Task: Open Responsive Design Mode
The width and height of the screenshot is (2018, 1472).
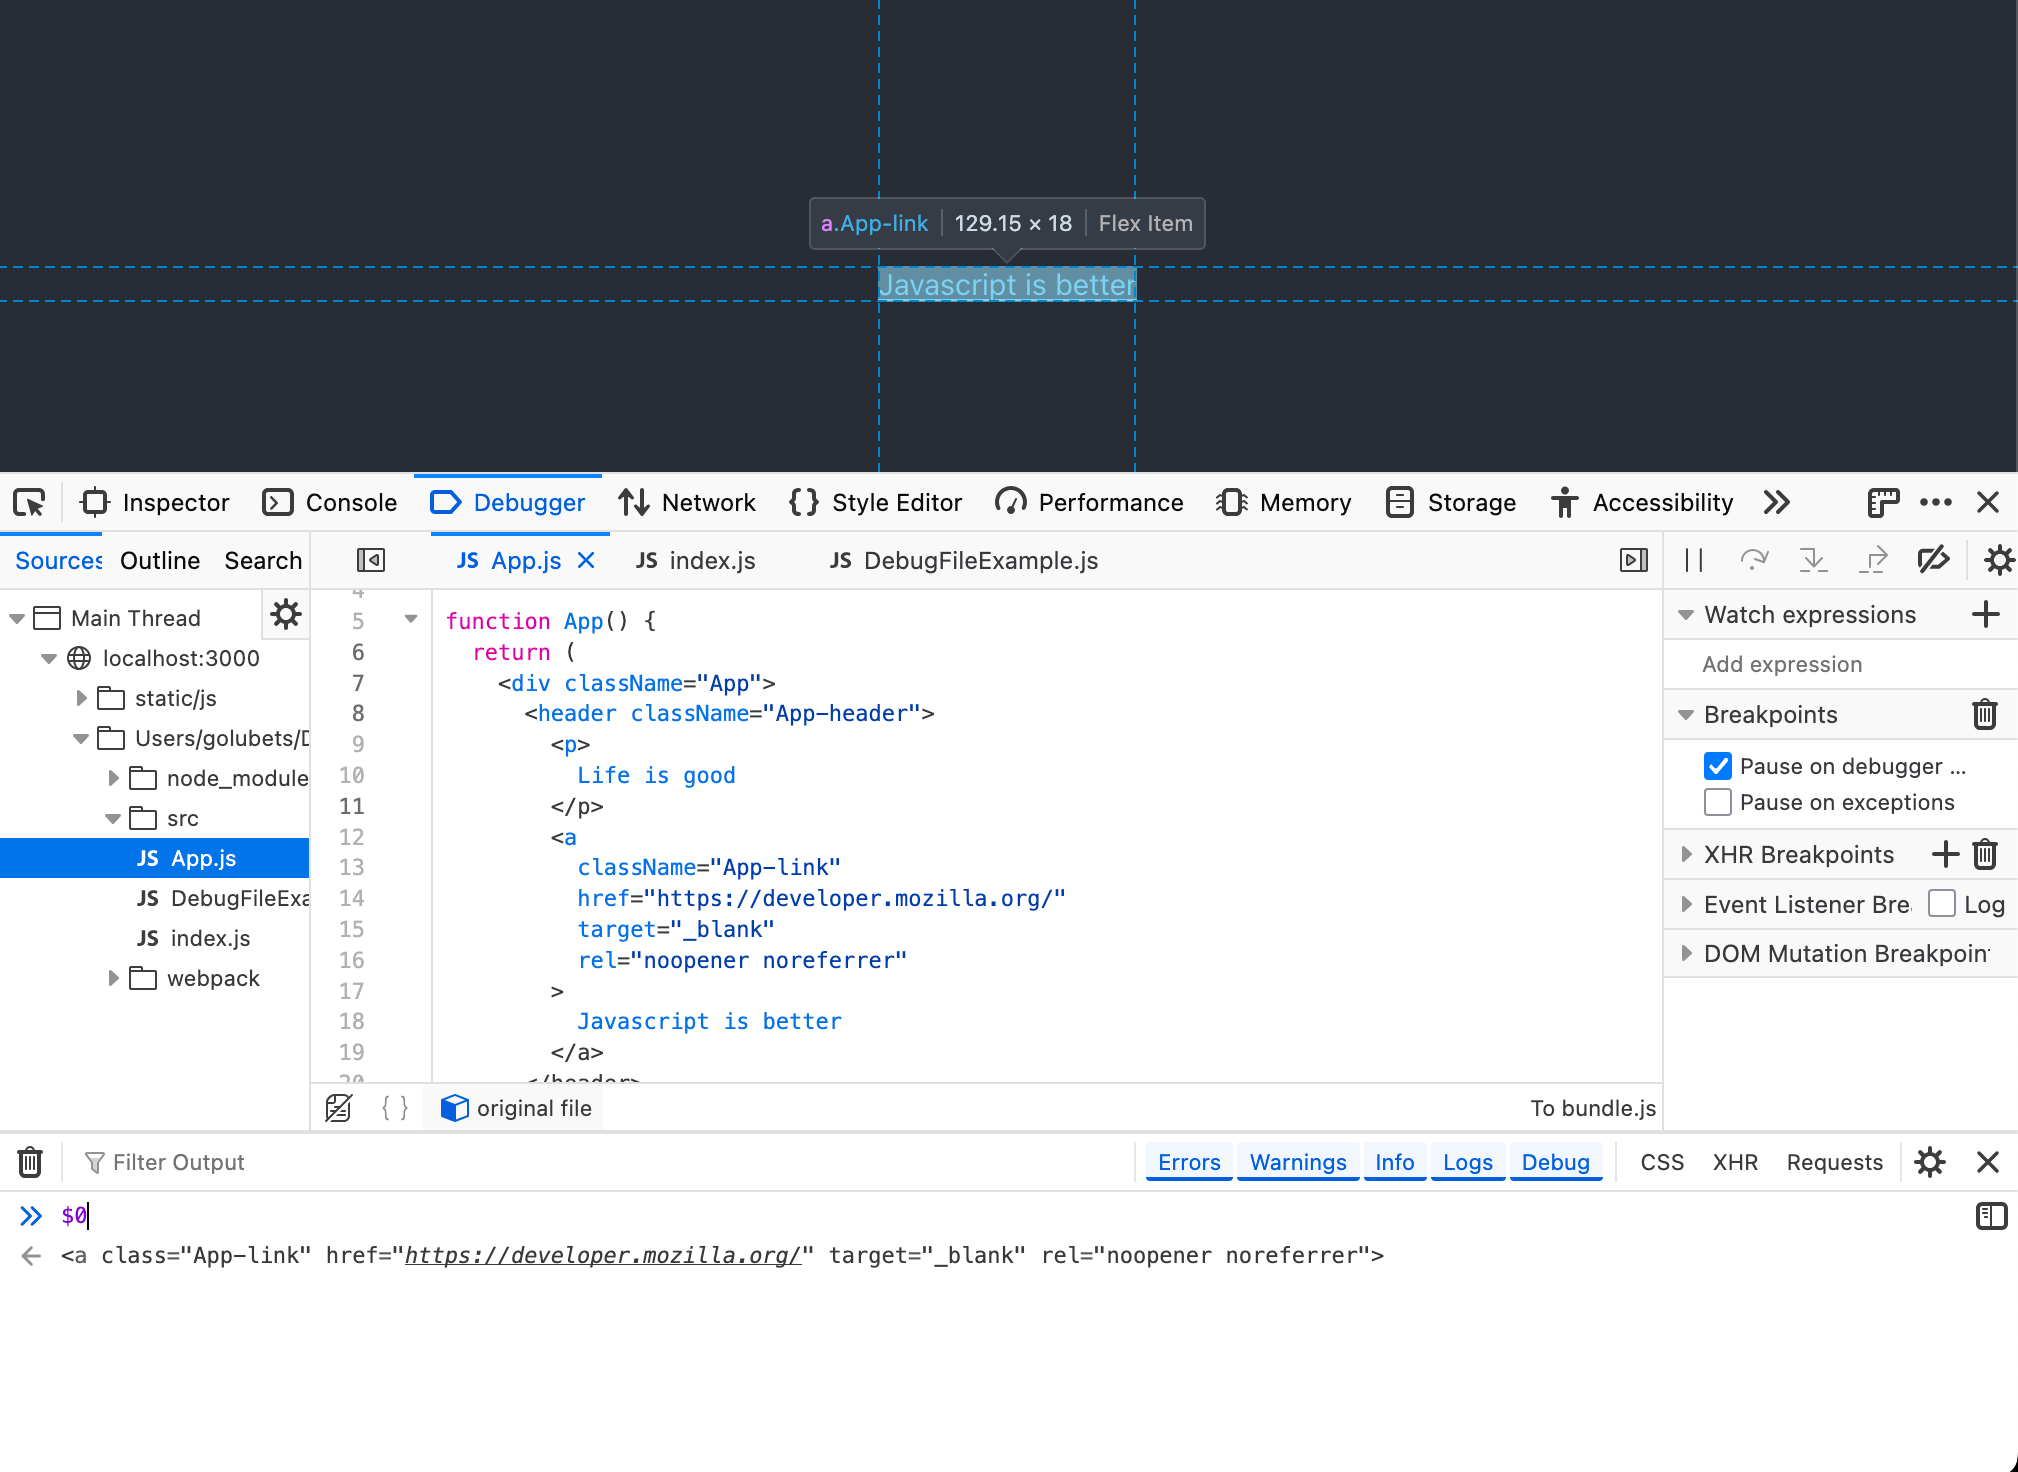Action: tap(1882, 502)
